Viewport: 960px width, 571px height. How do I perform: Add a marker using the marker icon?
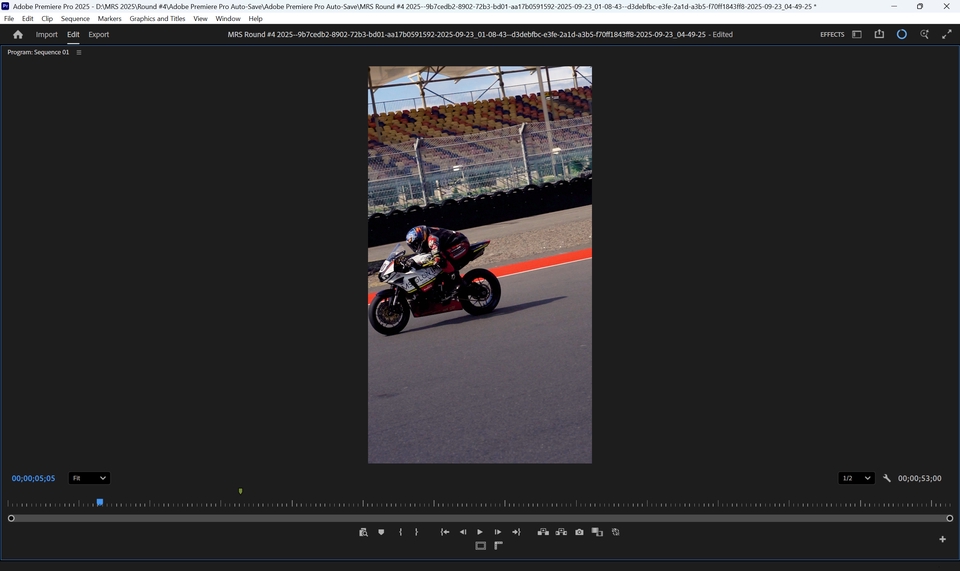(381, 532)
